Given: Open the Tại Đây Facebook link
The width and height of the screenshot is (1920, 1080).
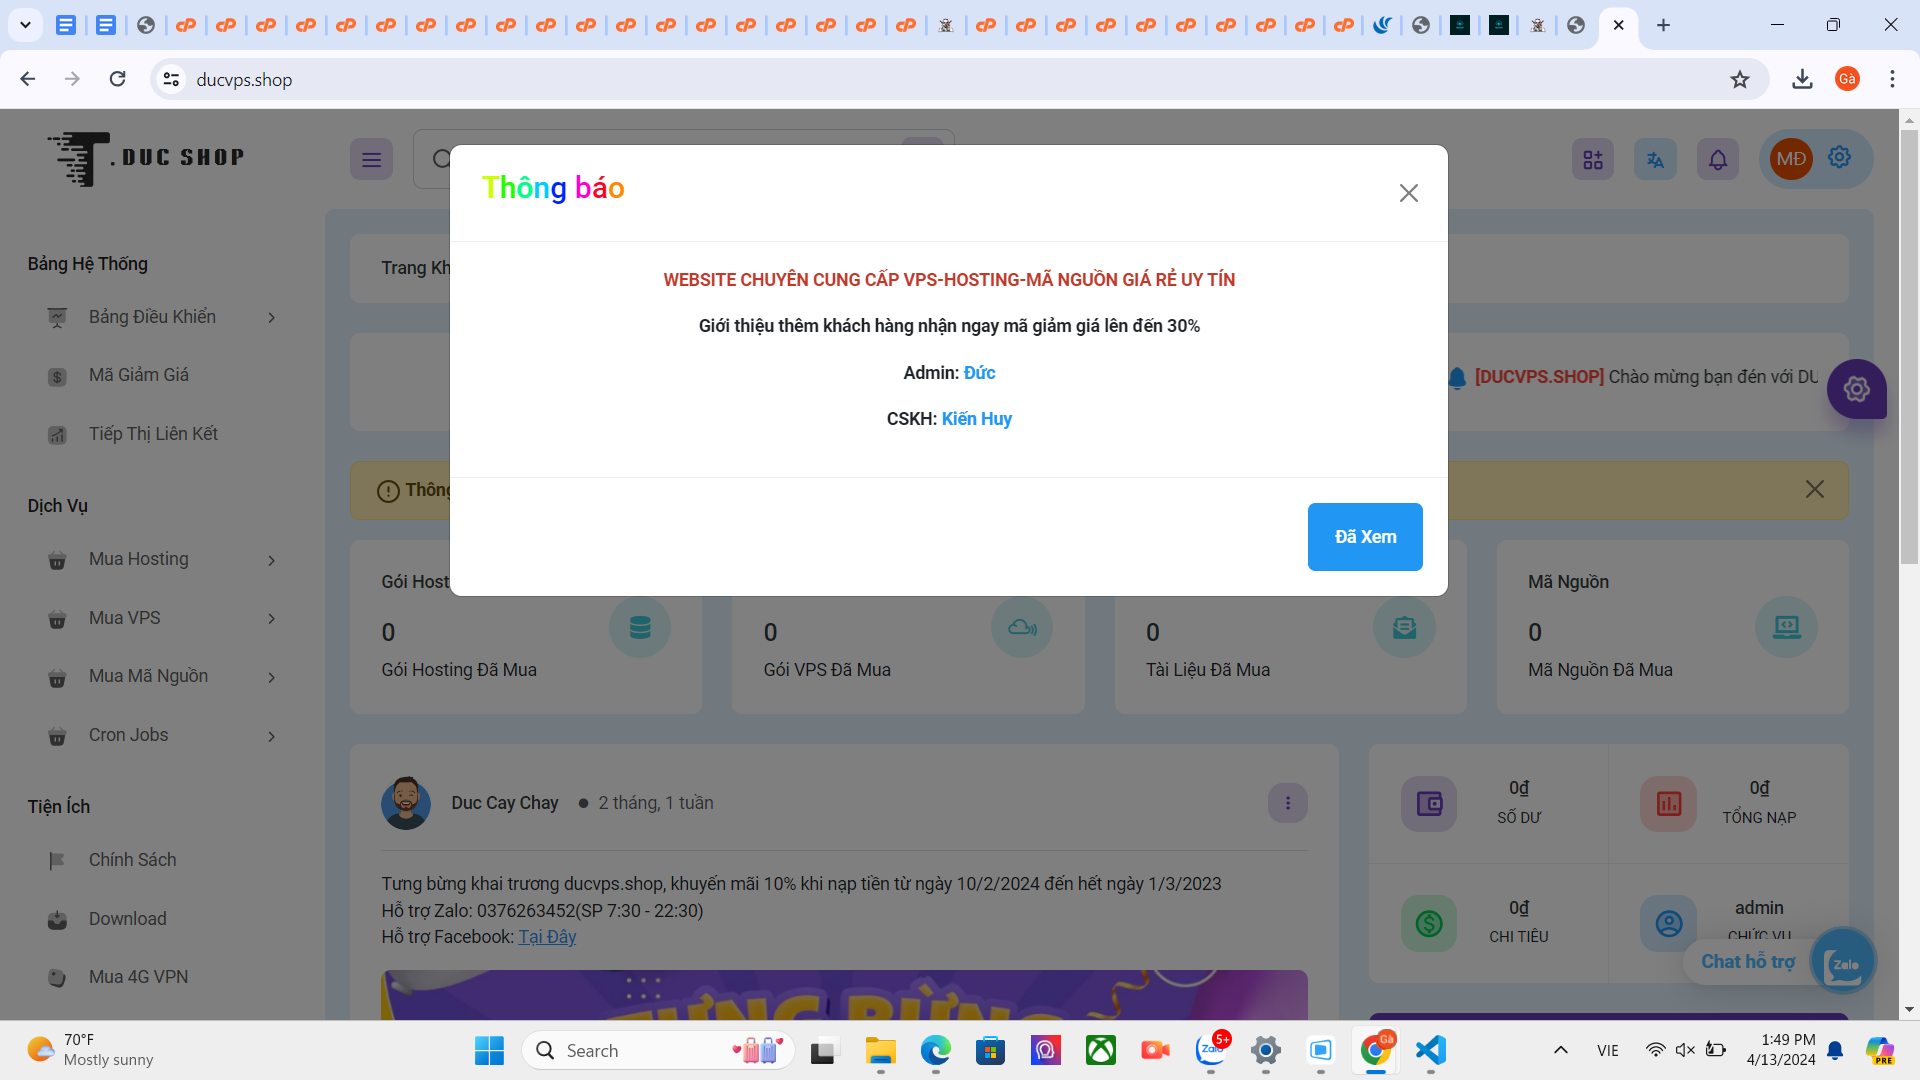Looking at the screenshot, I should click(547, 937).
